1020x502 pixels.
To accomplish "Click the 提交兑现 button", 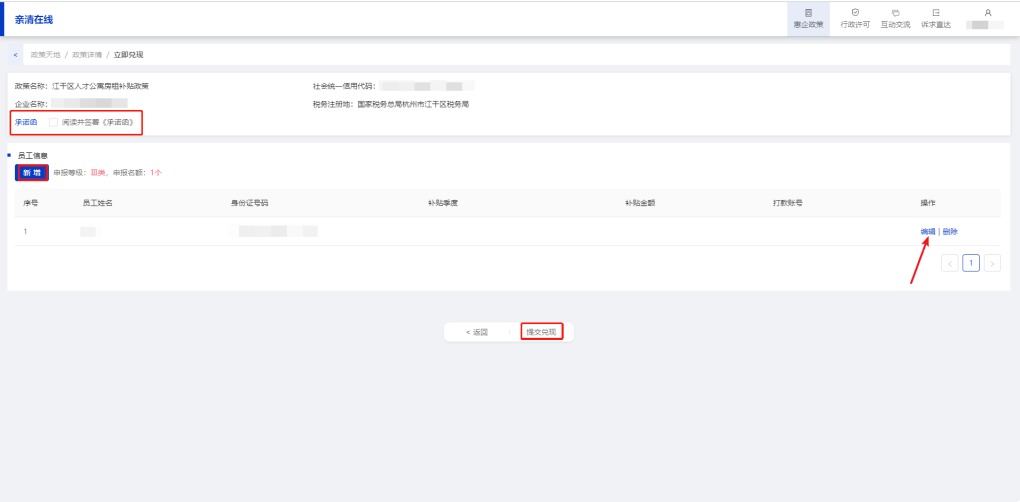I will [x=541, y=331].
